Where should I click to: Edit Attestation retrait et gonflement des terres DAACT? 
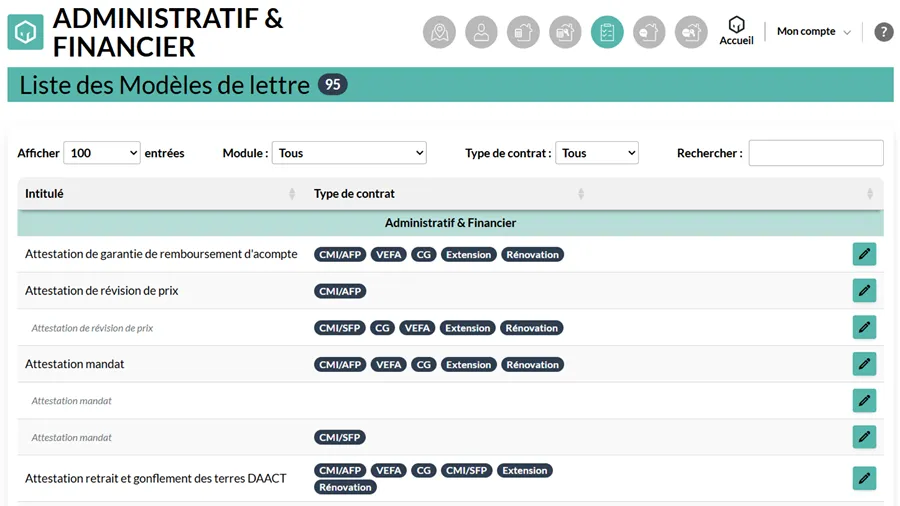(864, 478)
